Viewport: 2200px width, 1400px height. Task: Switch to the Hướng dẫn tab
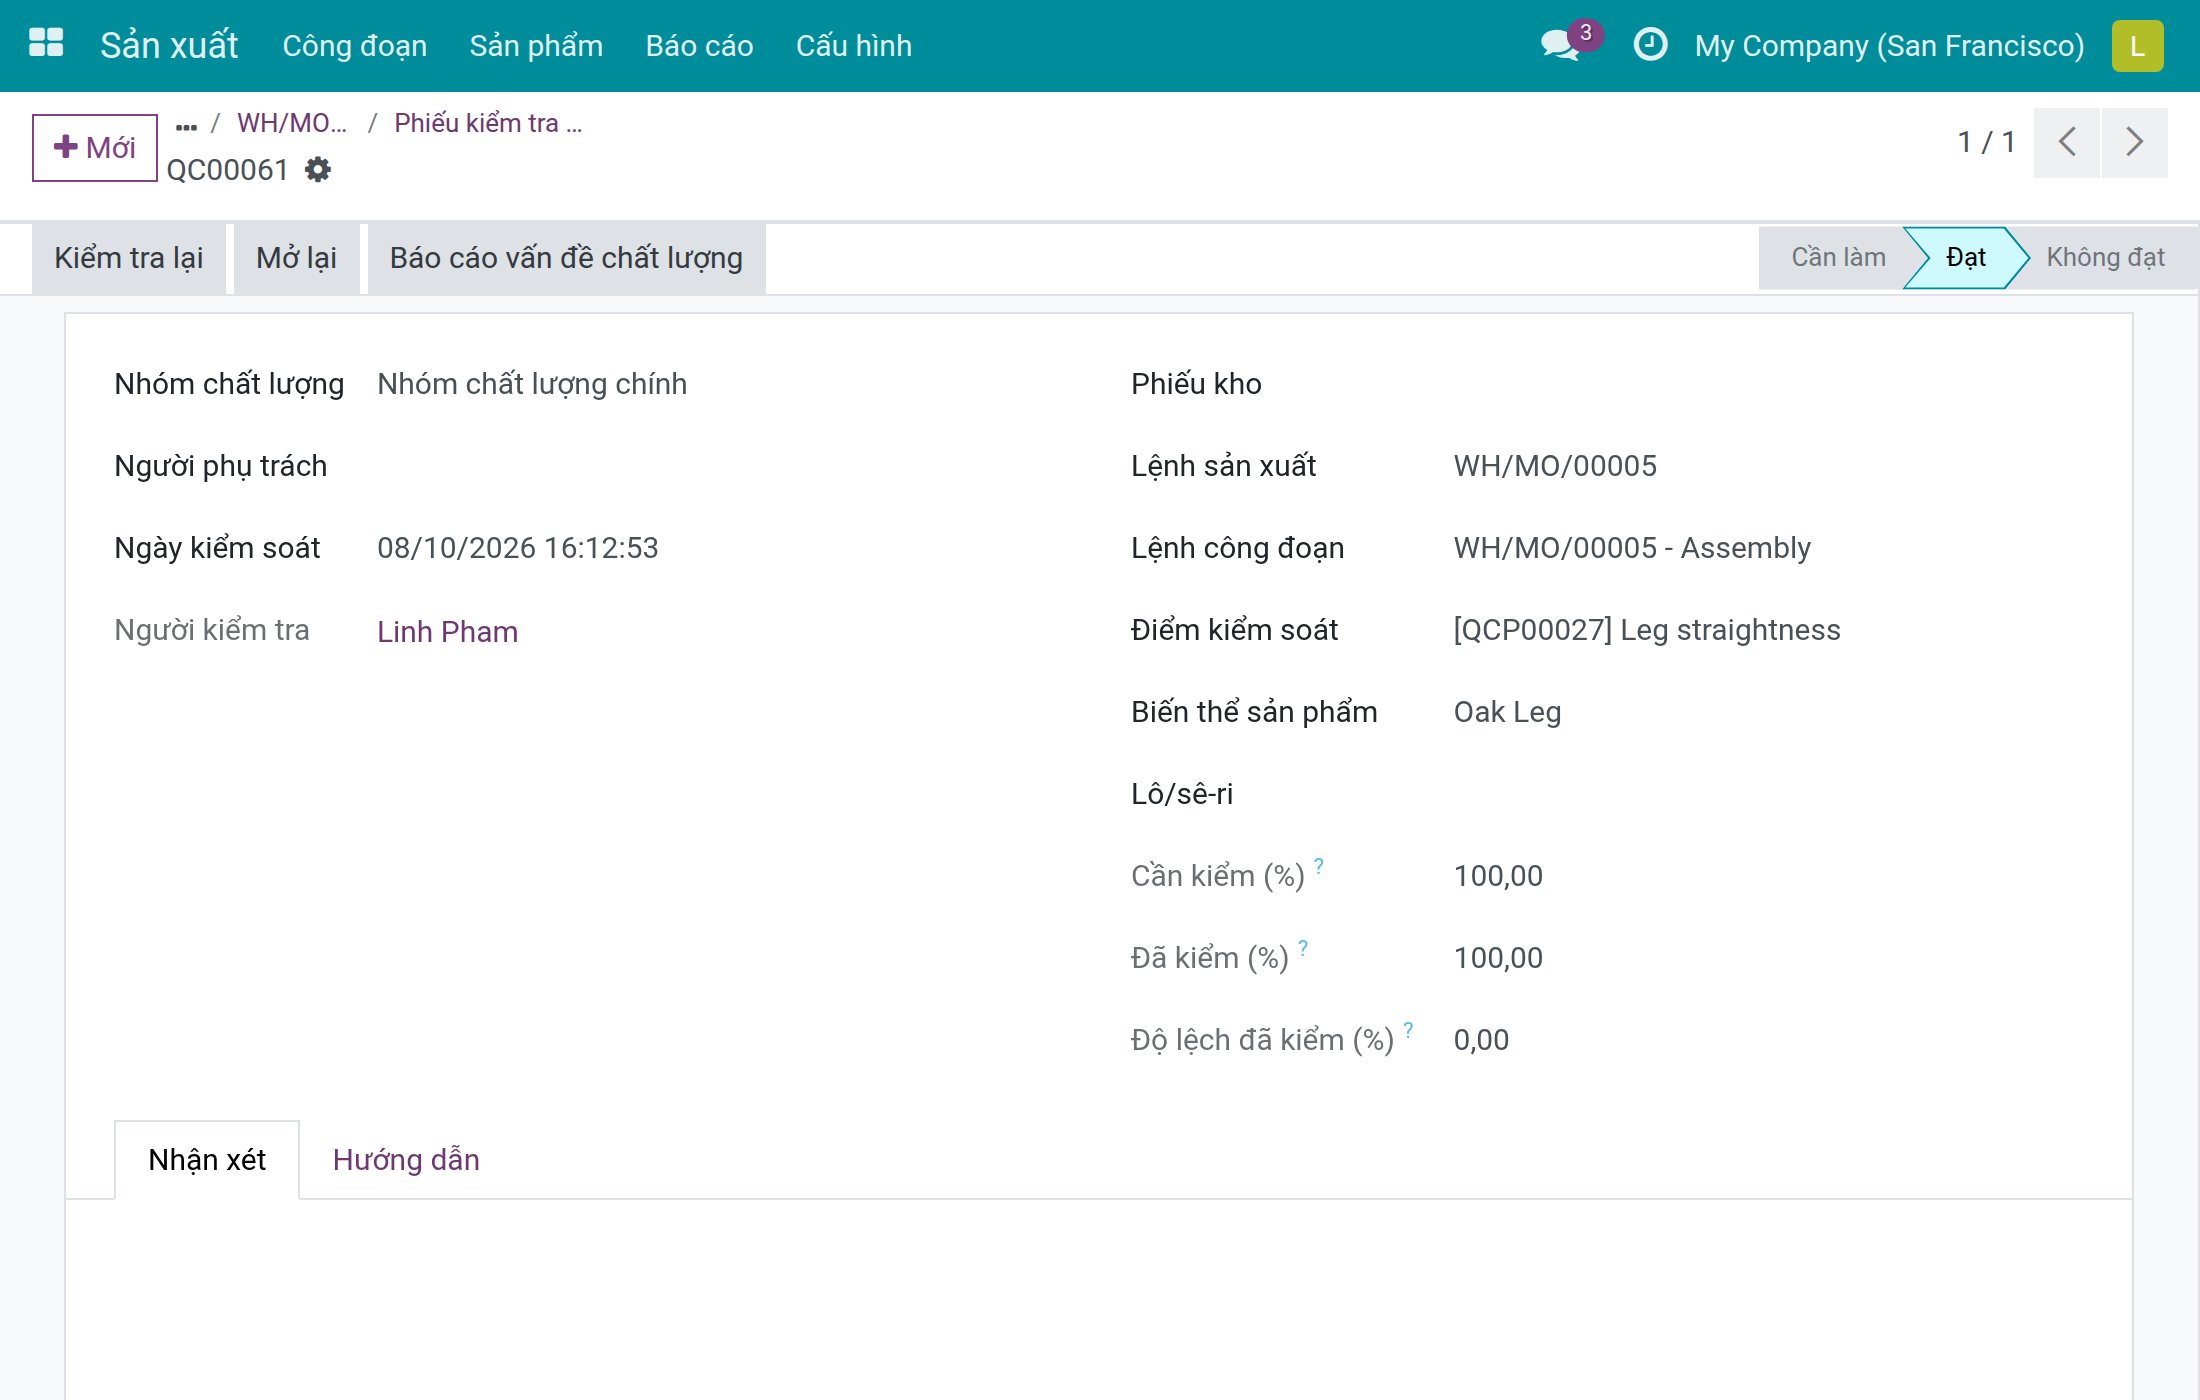coord(406,1160)
